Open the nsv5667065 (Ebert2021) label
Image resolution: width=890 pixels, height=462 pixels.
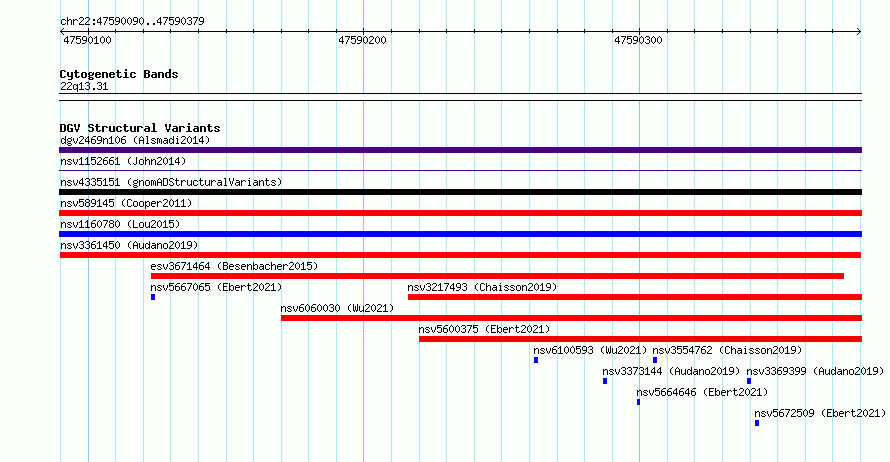(216, 287)
